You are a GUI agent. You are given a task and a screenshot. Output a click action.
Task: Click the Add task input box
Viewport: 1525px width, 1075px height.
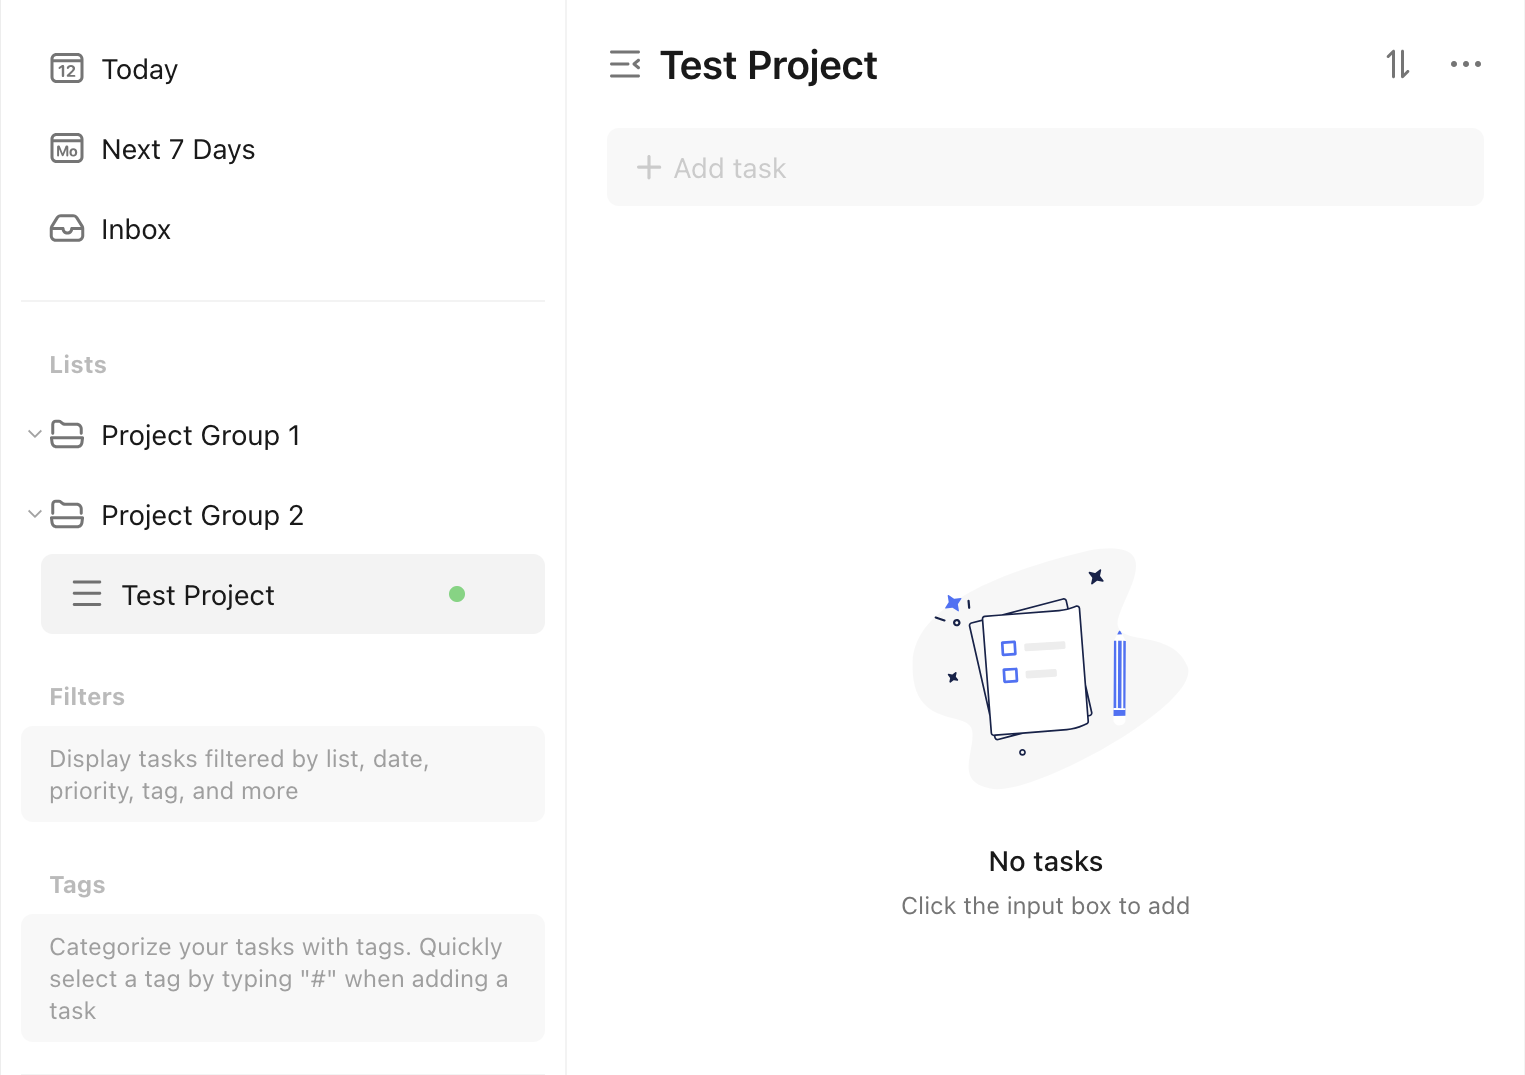[1045, 167]
